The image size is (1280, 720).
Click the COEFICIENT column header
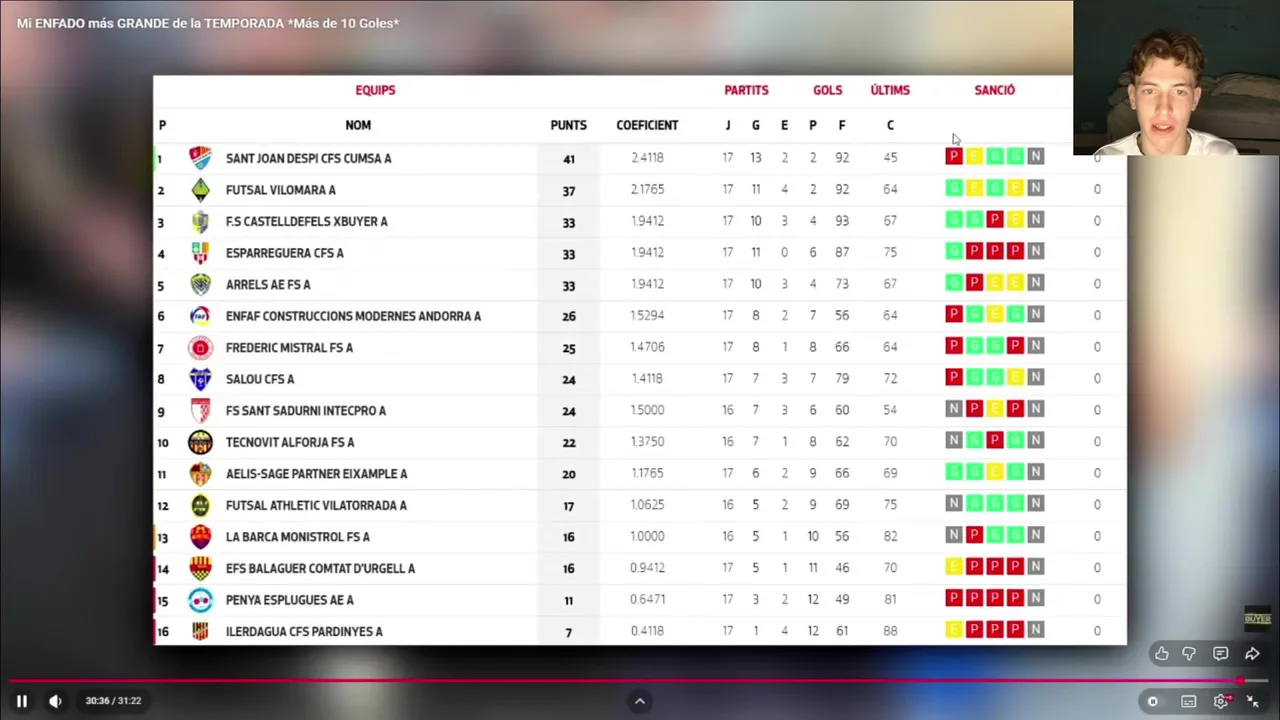coord(647,125)
